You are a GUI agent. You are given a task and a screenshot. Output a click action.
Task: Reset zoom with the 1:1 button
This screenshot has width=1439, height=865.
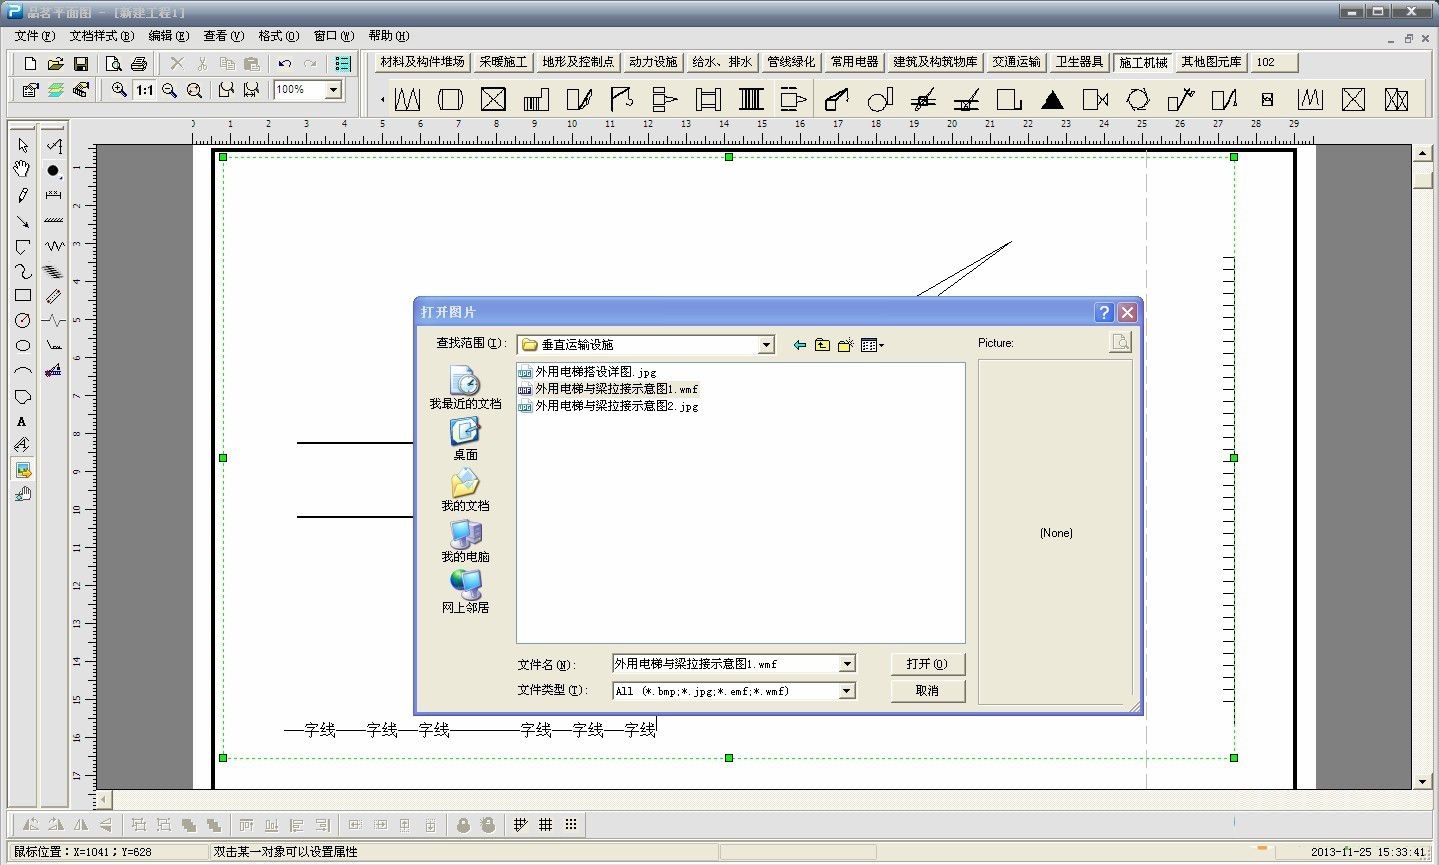click(145, 90)
